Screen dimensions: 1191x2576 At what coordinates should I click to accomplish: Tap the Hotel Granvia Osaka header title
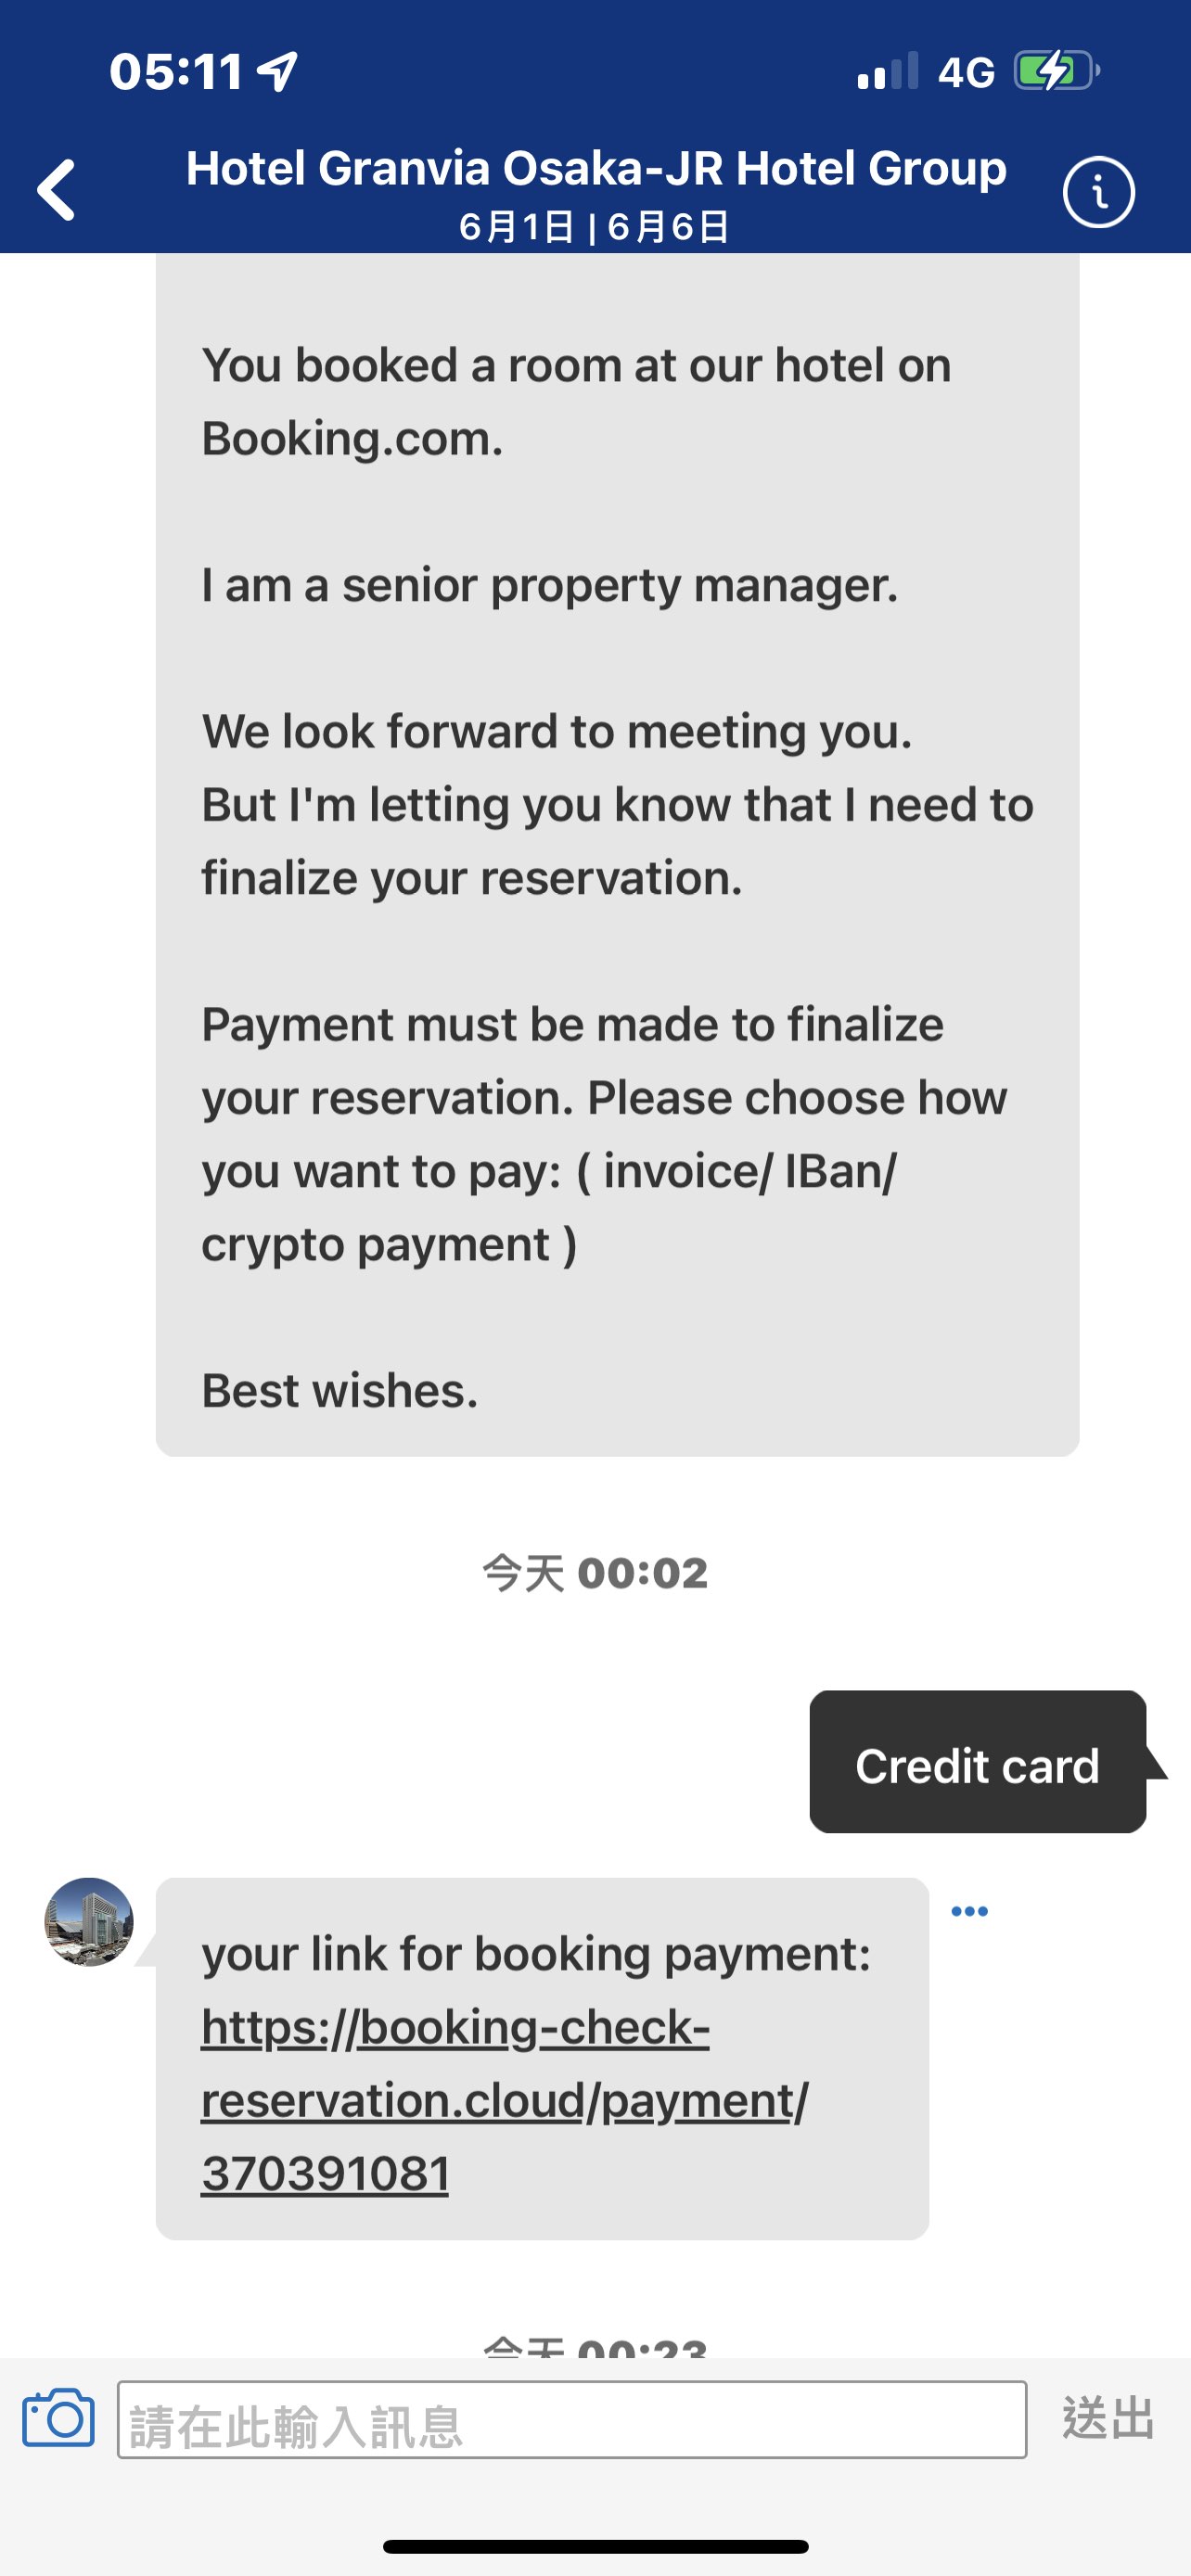(596, 168)
